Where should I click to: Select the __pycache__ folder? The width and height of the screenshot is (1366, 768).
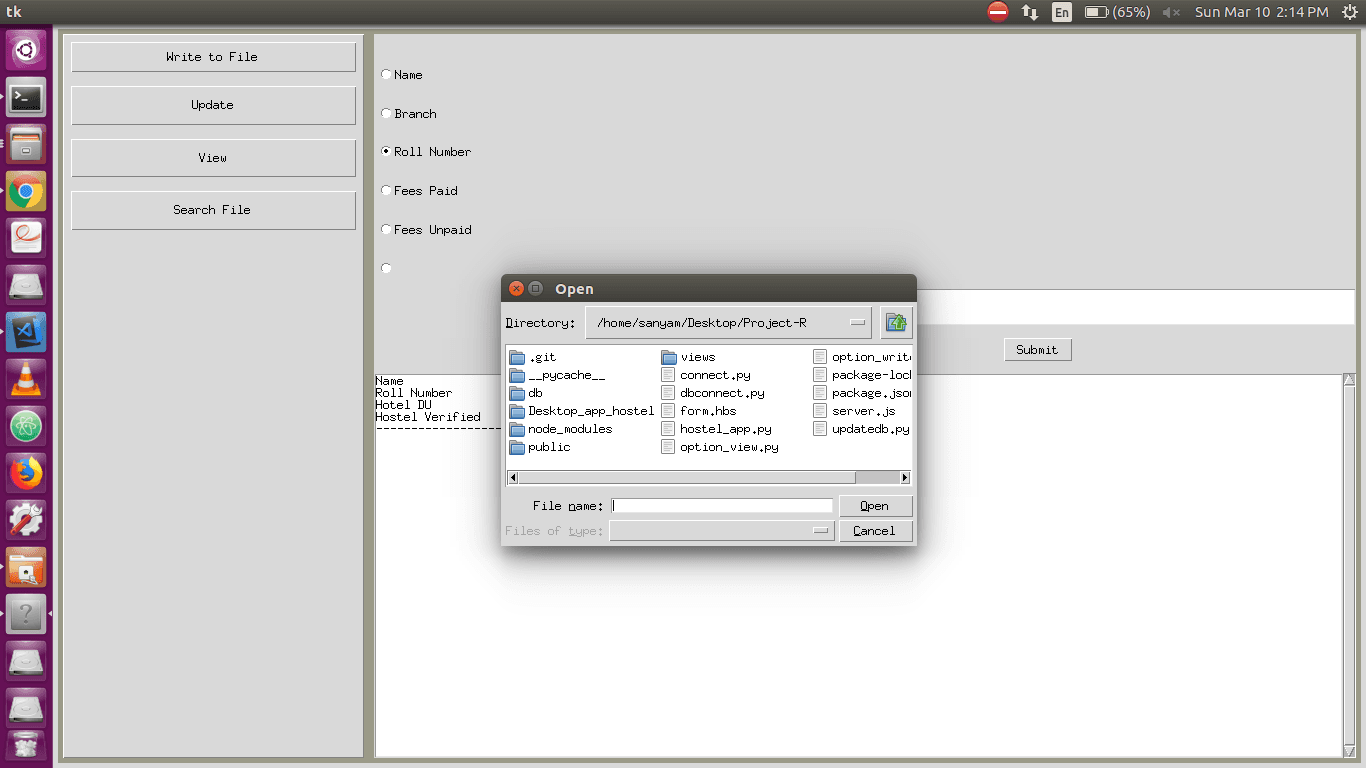point(557,375)
